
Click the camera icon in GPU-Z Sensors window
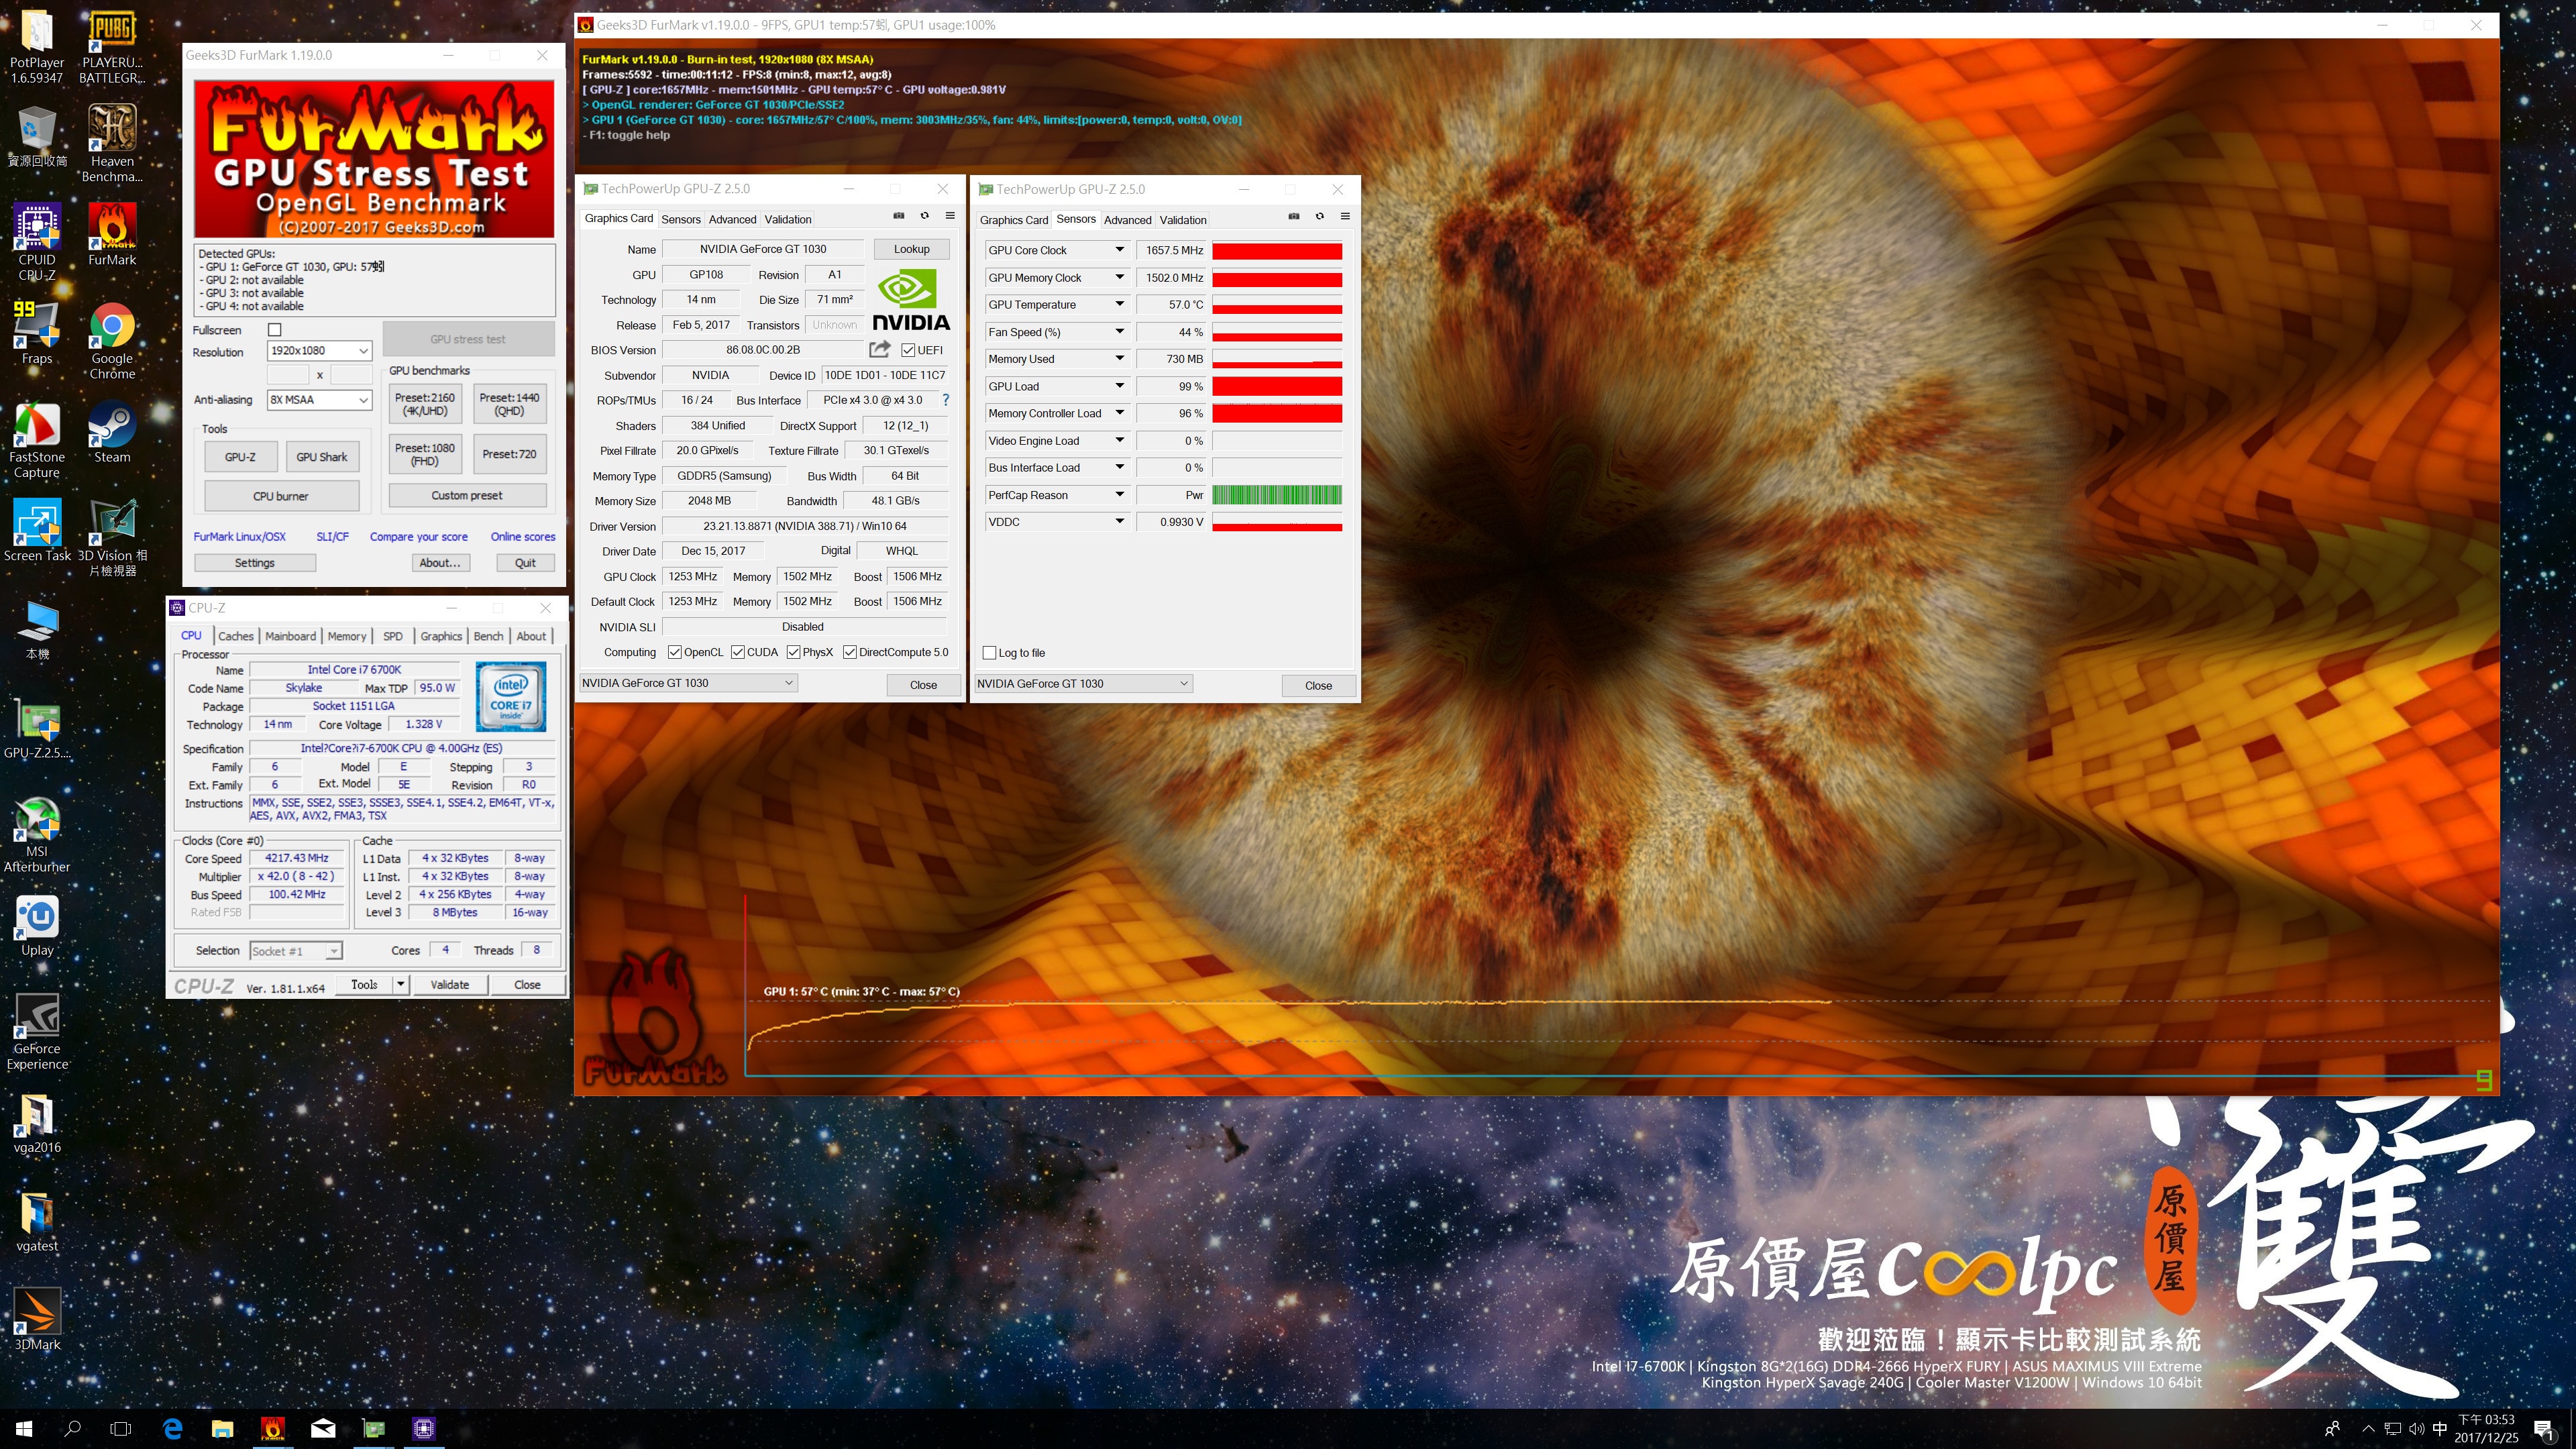pyautogui.click(x=1293, y=217)
